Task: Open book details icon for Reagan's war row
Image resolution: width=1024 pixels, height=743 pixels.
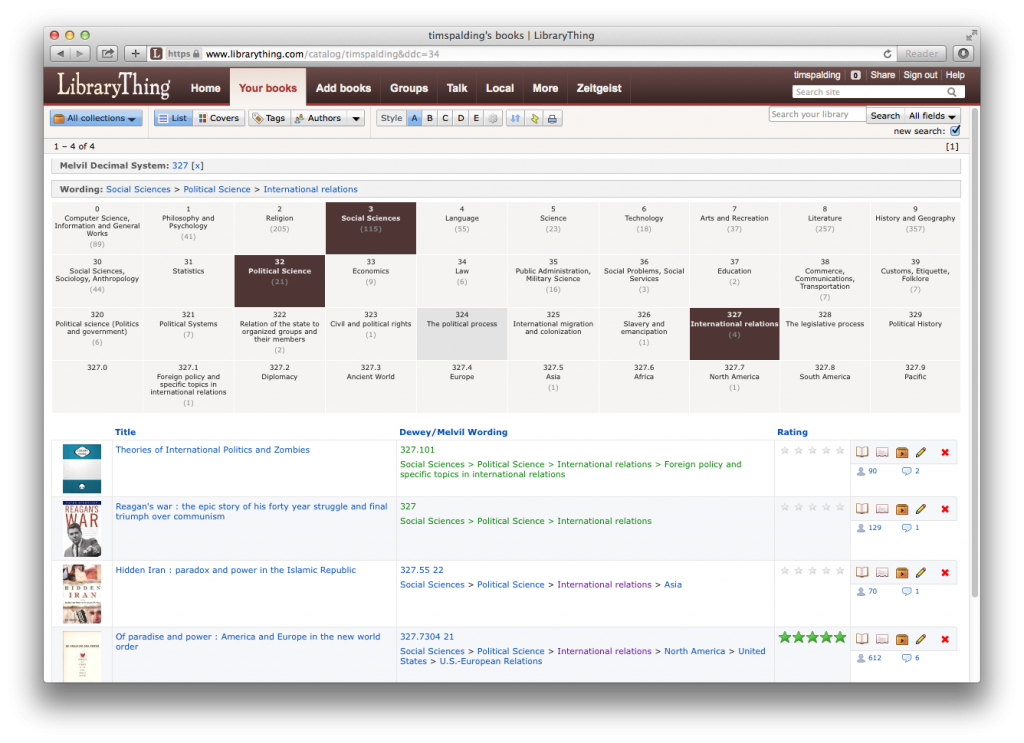Action: click(x=862, y=509)
